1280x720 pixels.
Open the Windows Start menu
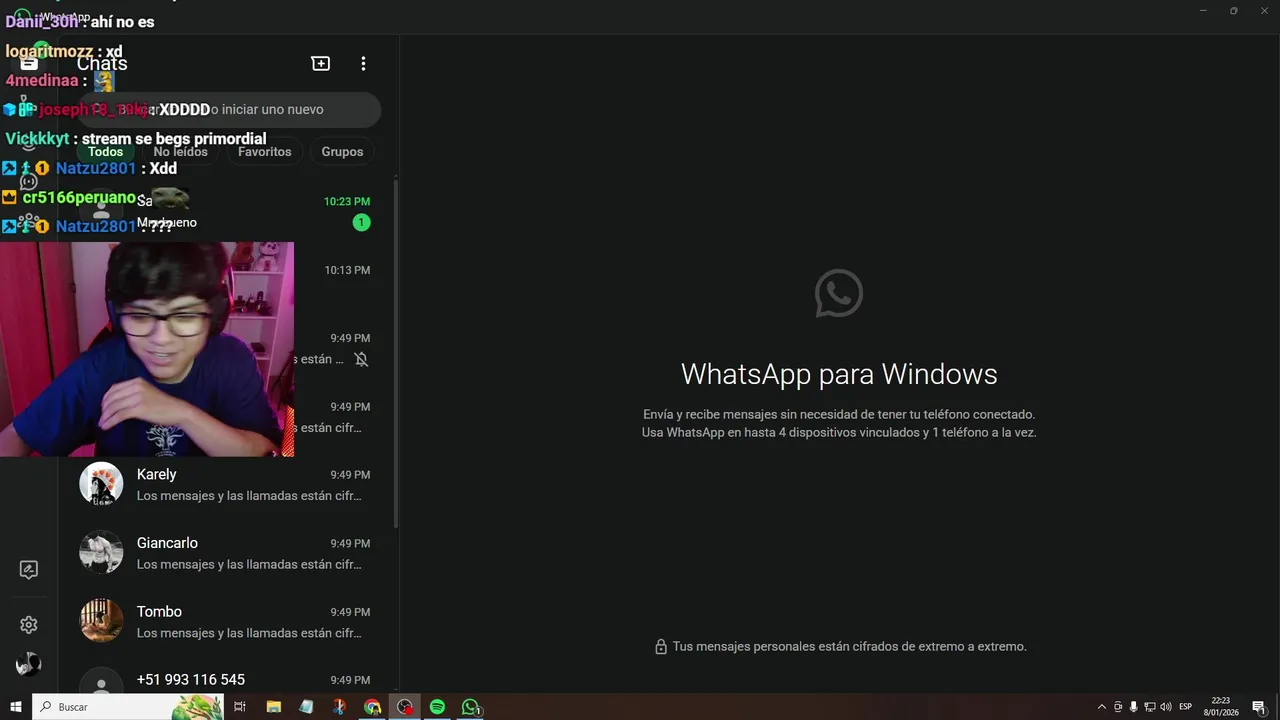pos(16,707)
